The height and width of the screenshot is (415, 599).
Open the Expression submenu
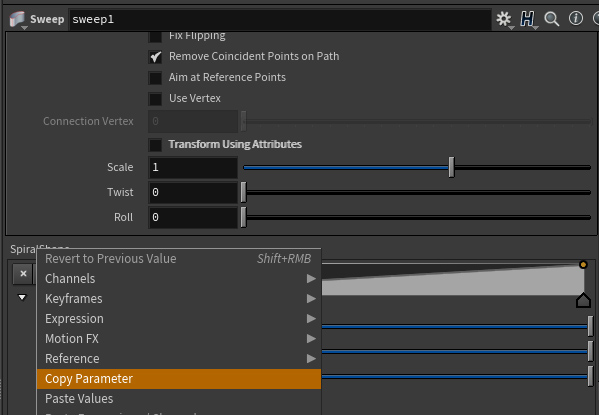point(179,319)
